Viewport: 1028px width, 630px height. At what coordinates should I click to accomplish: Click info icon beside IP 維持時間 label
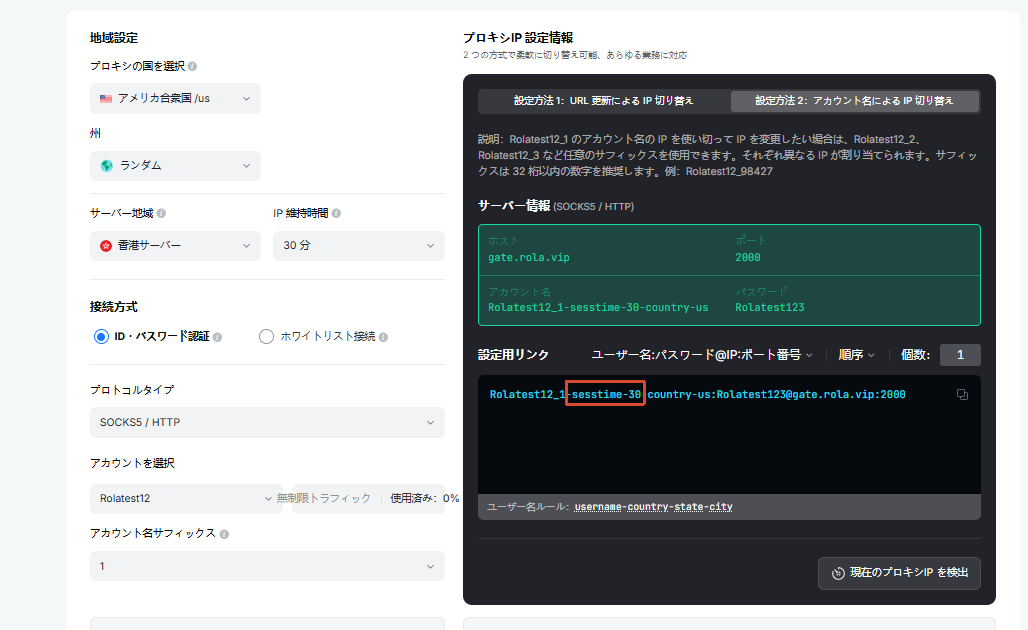336,213
